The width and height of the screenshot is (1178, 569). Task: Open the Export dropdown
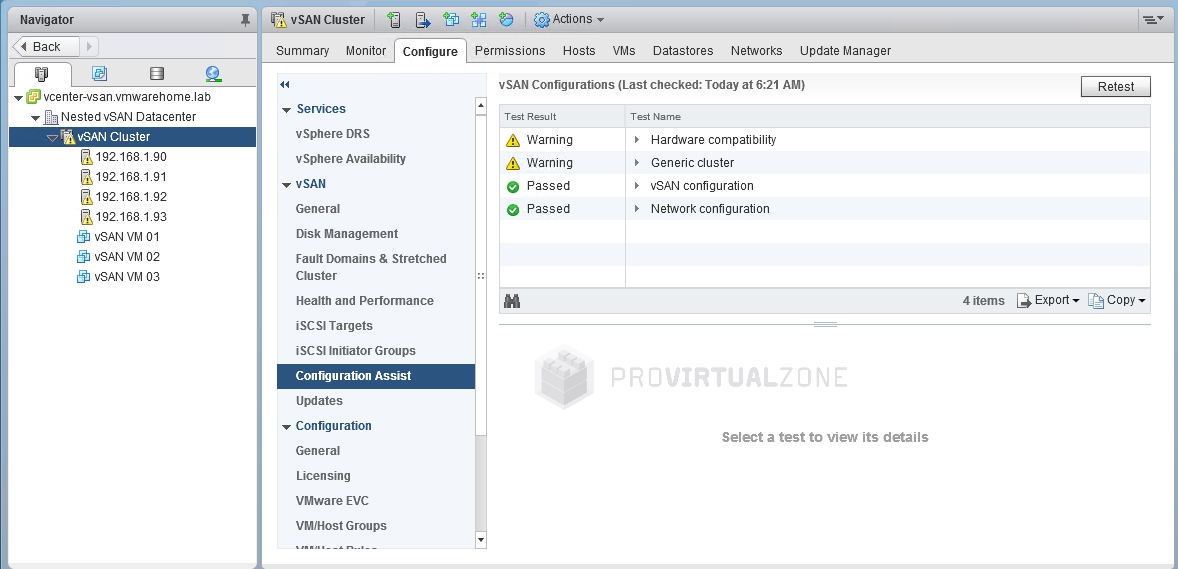click(x=1048, y=301)
